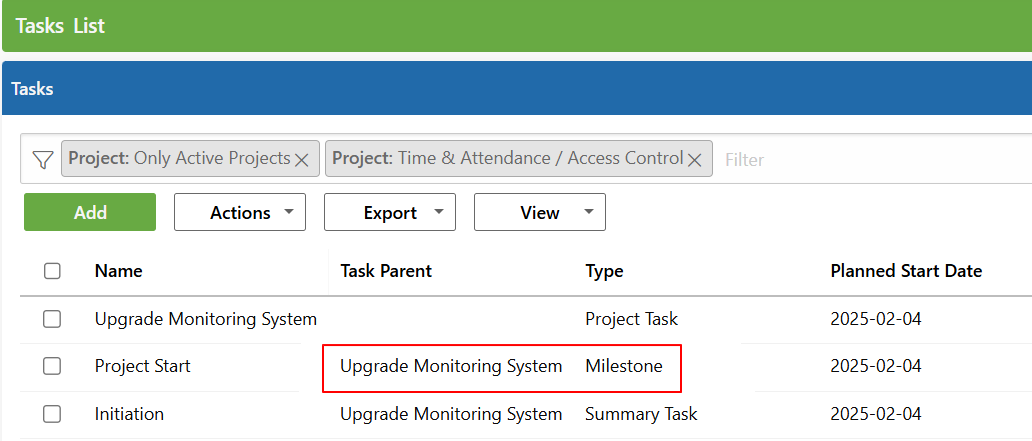The image size is (1032, 441).
Task: Tick the Project Start row checkbox
Action: [x=52, y=366]
